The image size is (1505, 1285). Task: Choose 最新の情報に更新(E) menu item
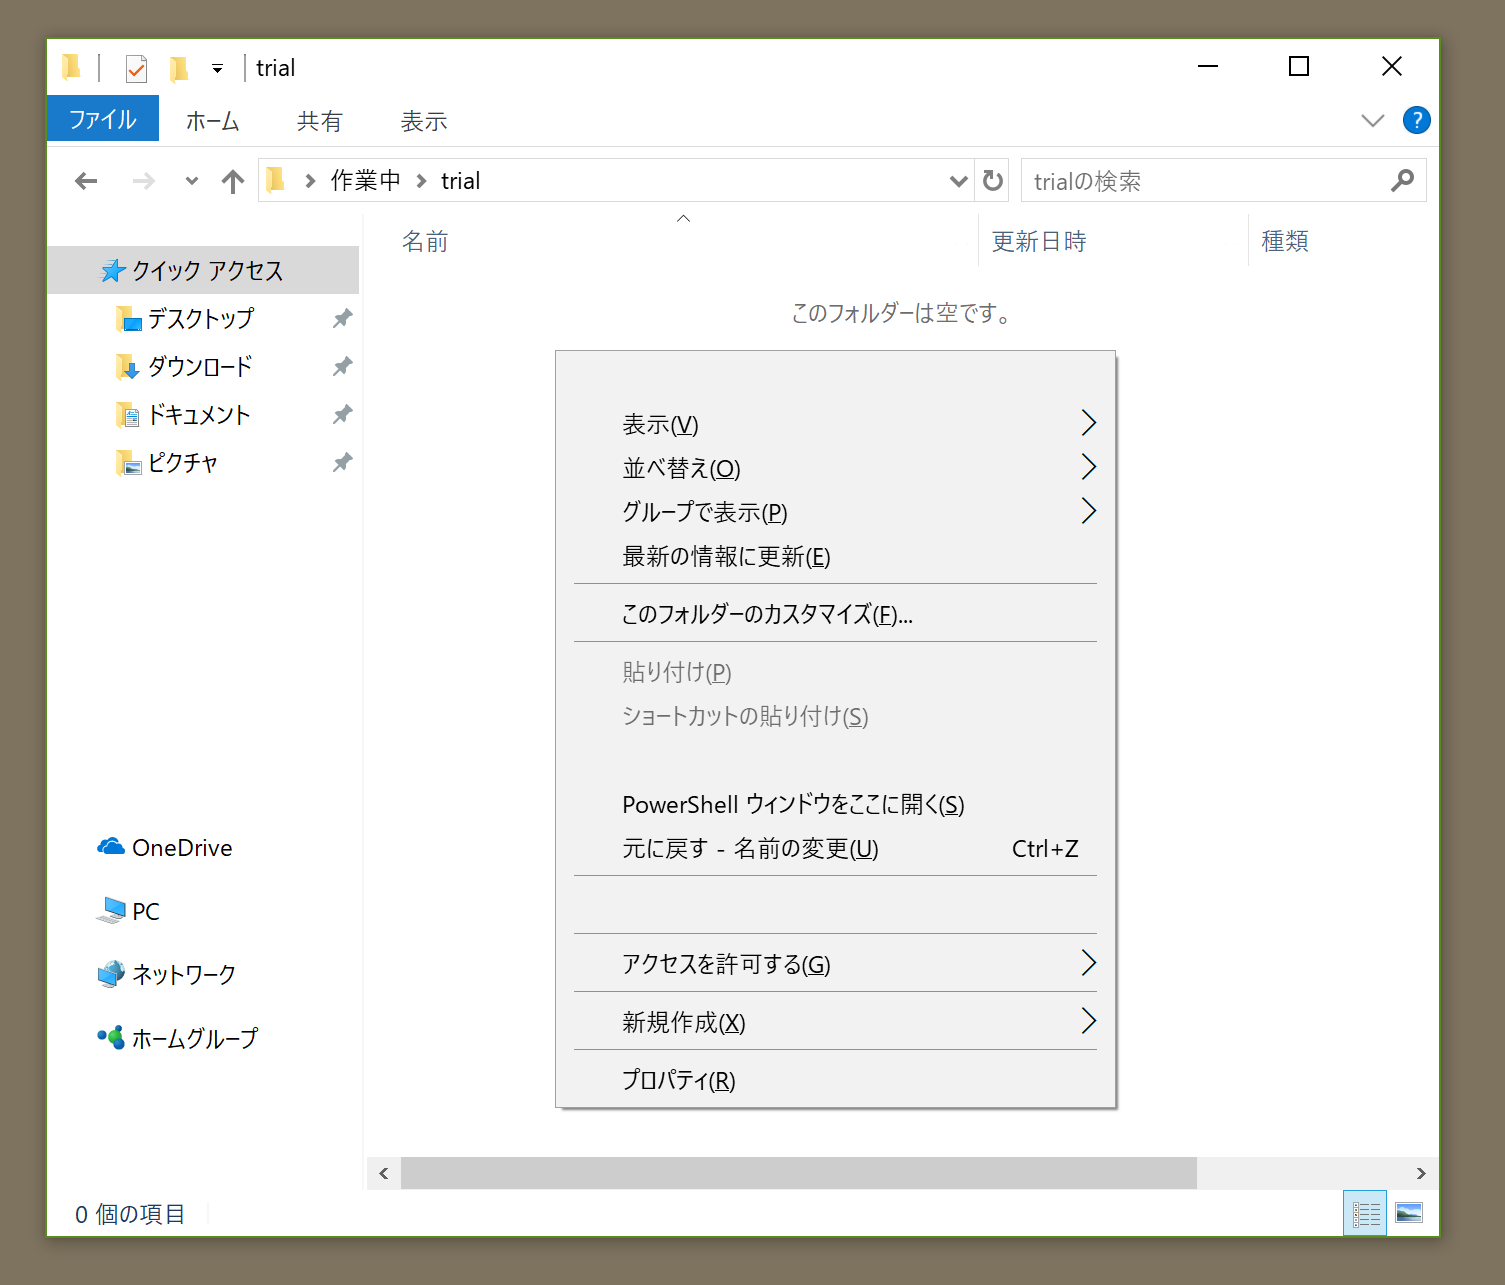(x=835, y=556)
